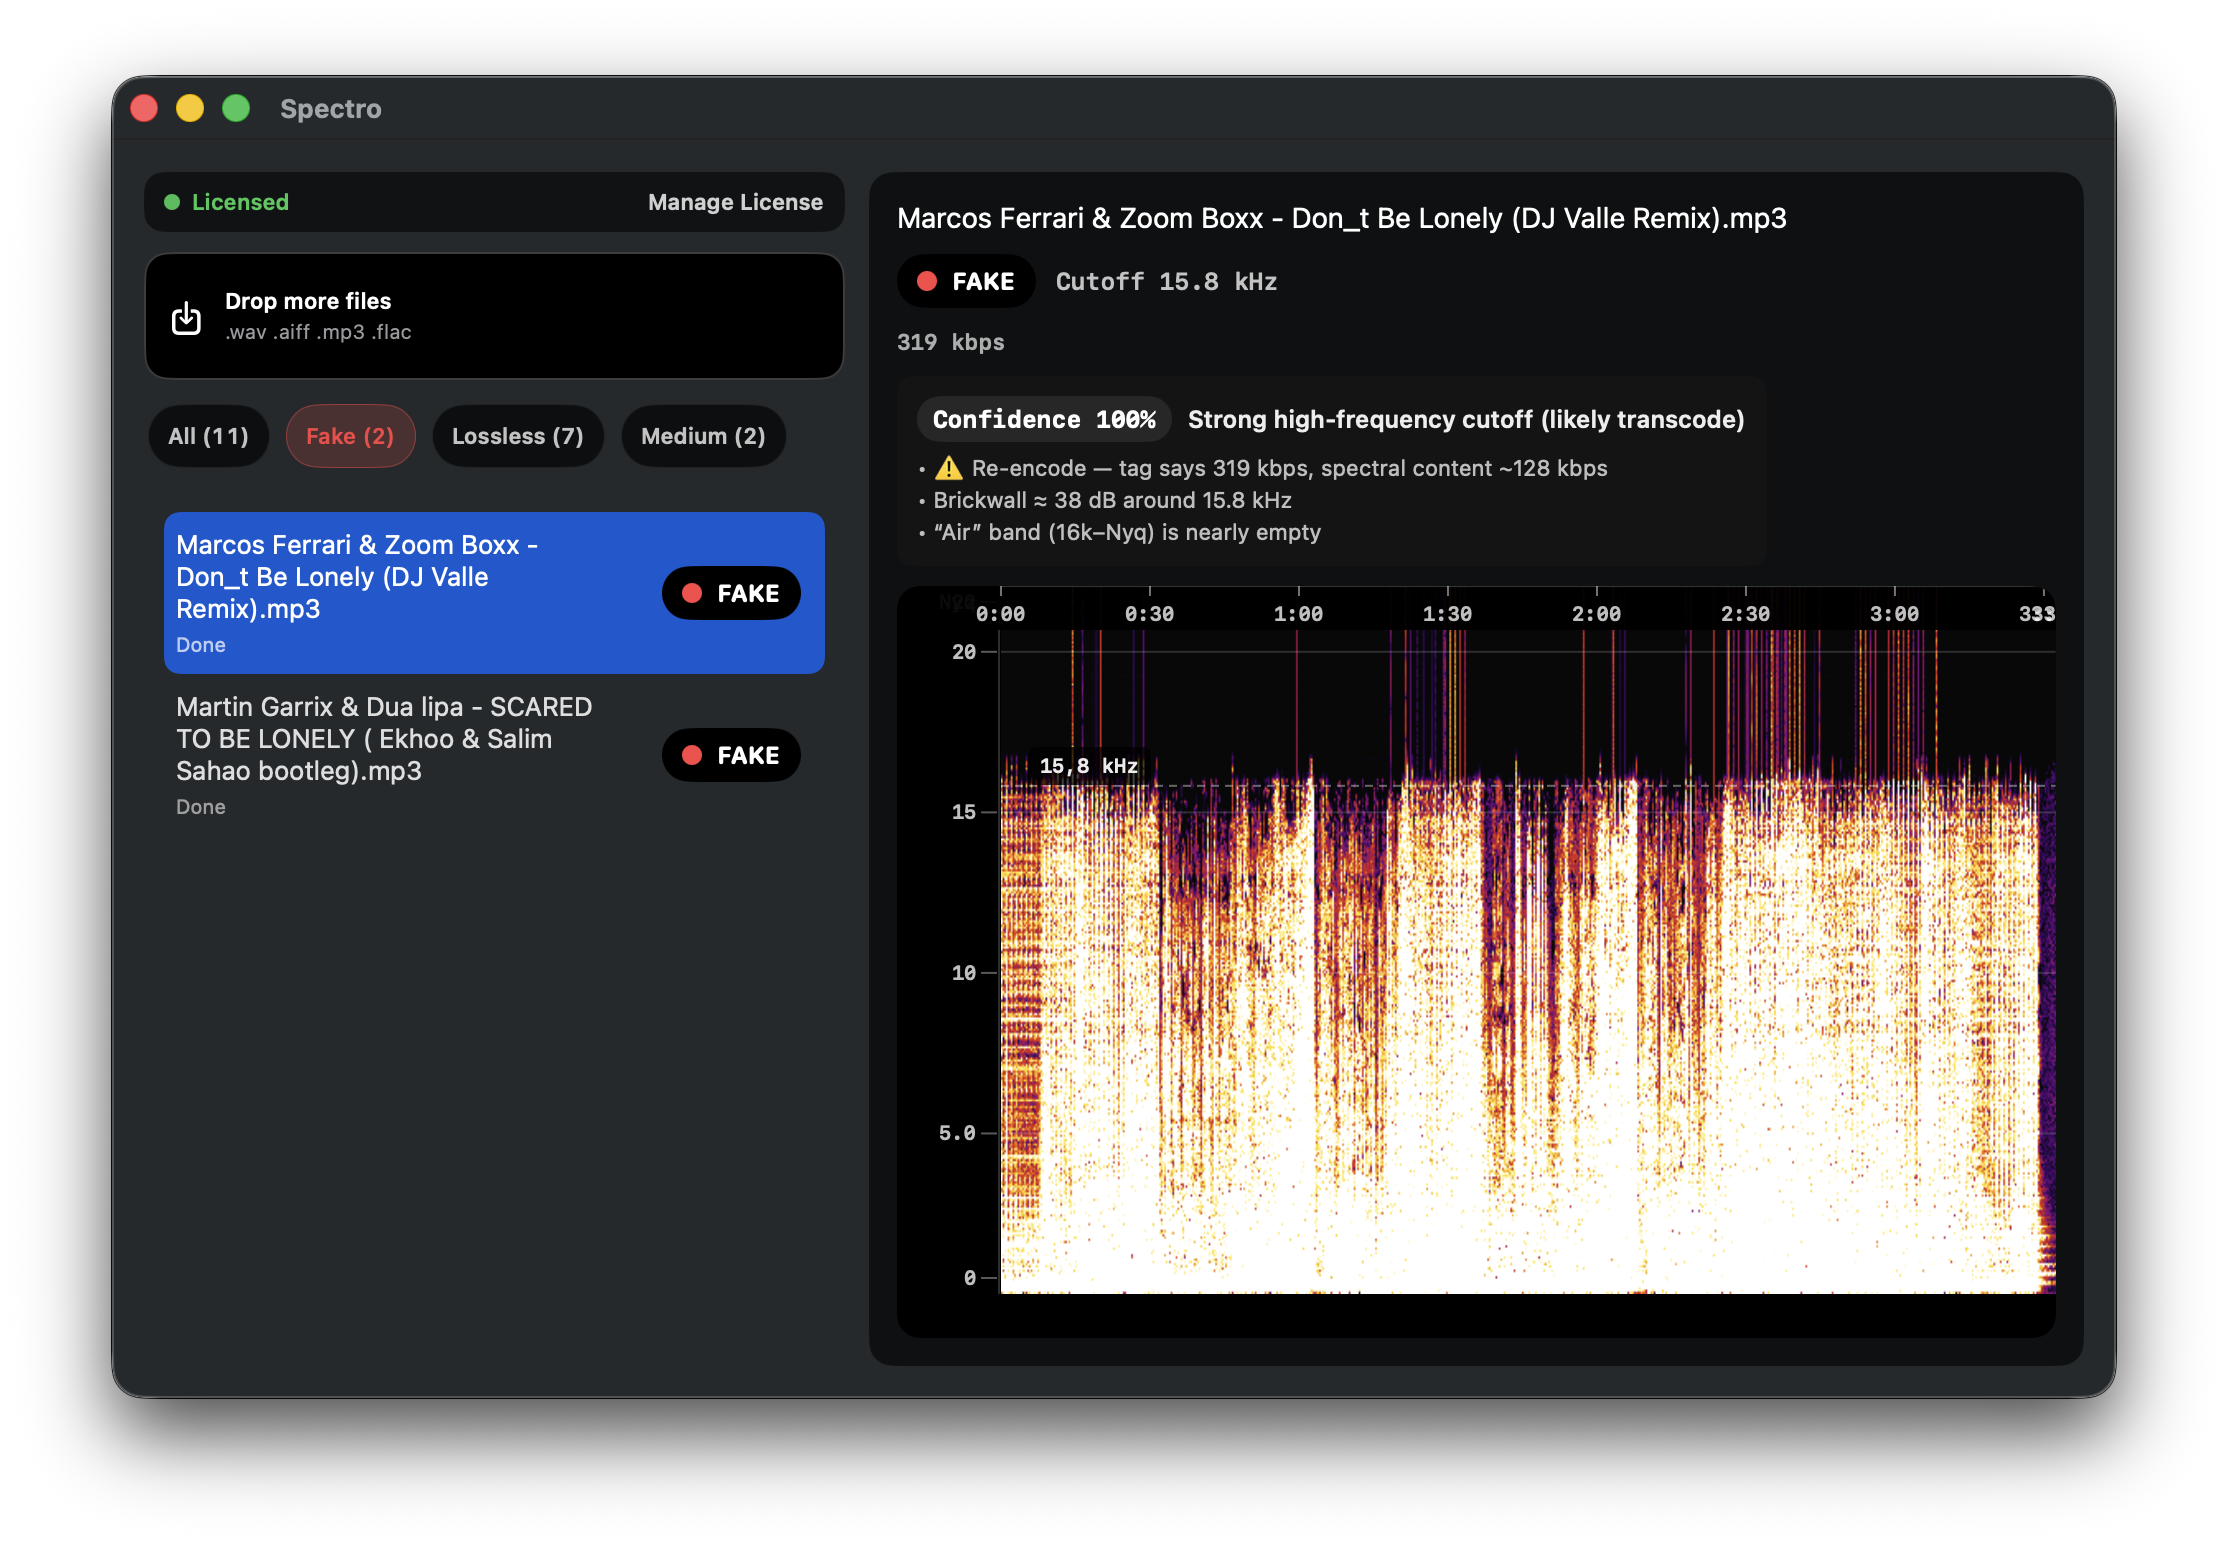The height and width of the screenshot is (1546, 2228).
Task: Click the 1:30 mark on spectrogram timeline
Action: (1446, 614)
